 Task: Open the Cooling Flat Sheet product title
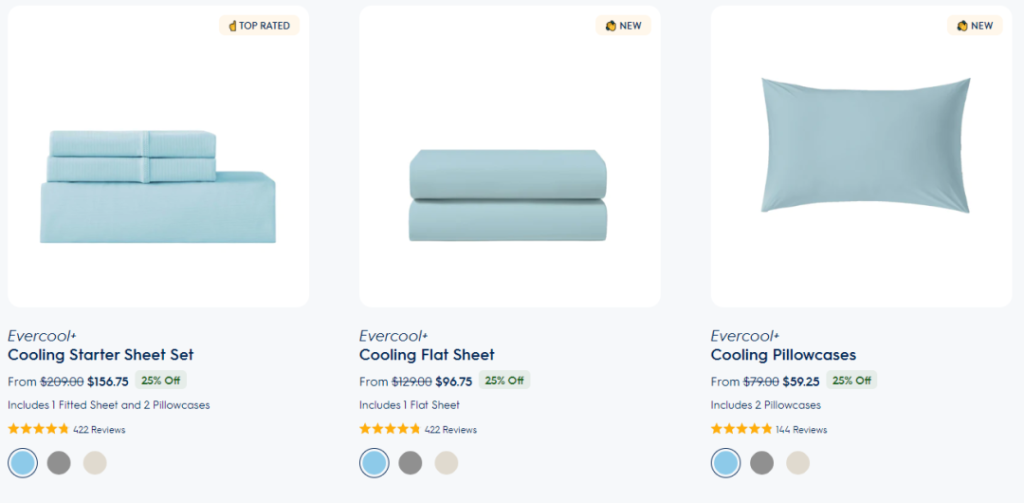click(427, 355)
